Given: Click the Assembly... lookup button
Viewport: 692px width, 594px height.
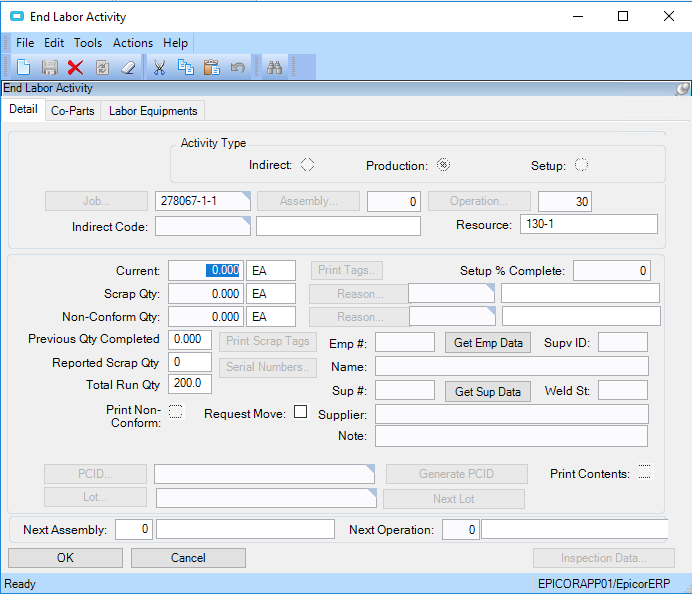Looking at the screenshot, I should coord(308,201).
